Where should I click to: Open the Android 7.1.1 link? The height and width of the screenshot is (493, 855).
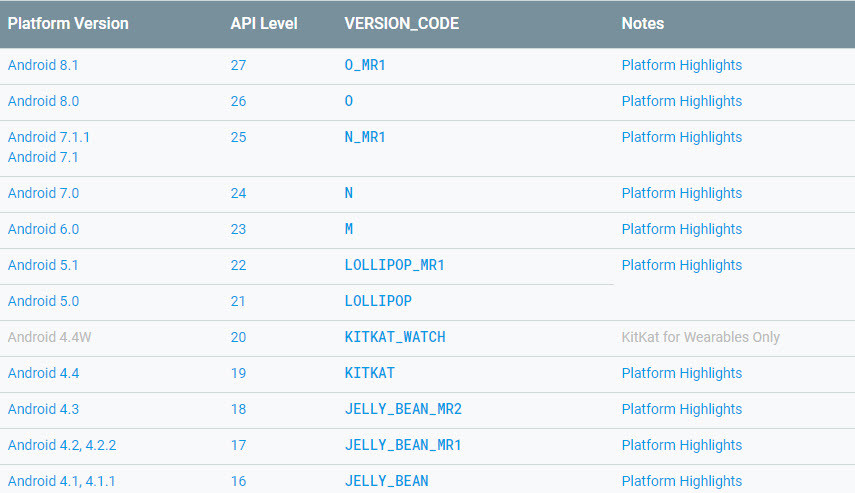[x=49, y=137]
